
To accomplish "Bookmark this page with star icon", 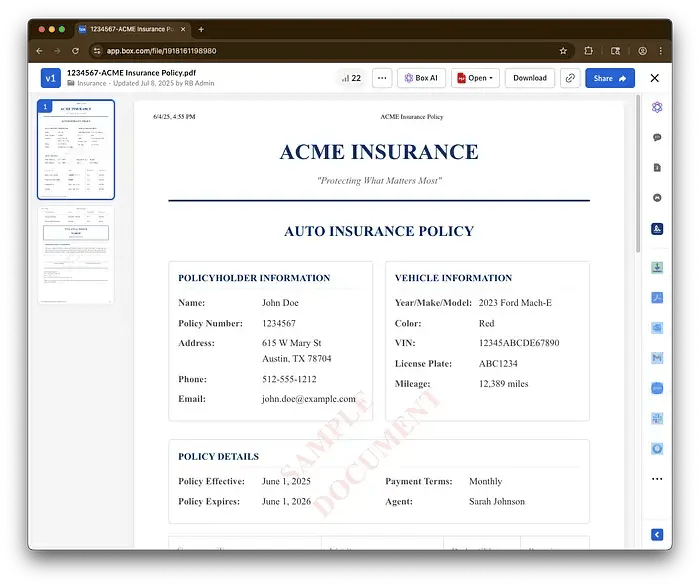I will coord(563,51).
